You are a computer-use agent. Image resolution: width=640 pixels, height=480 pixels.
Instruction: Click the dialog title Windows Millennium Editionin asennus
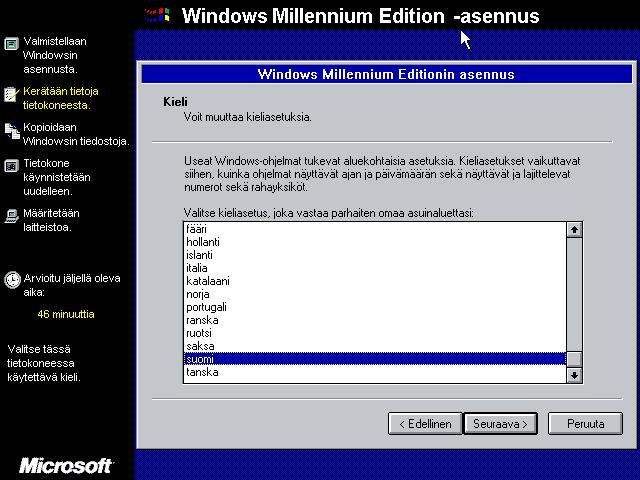386,74
